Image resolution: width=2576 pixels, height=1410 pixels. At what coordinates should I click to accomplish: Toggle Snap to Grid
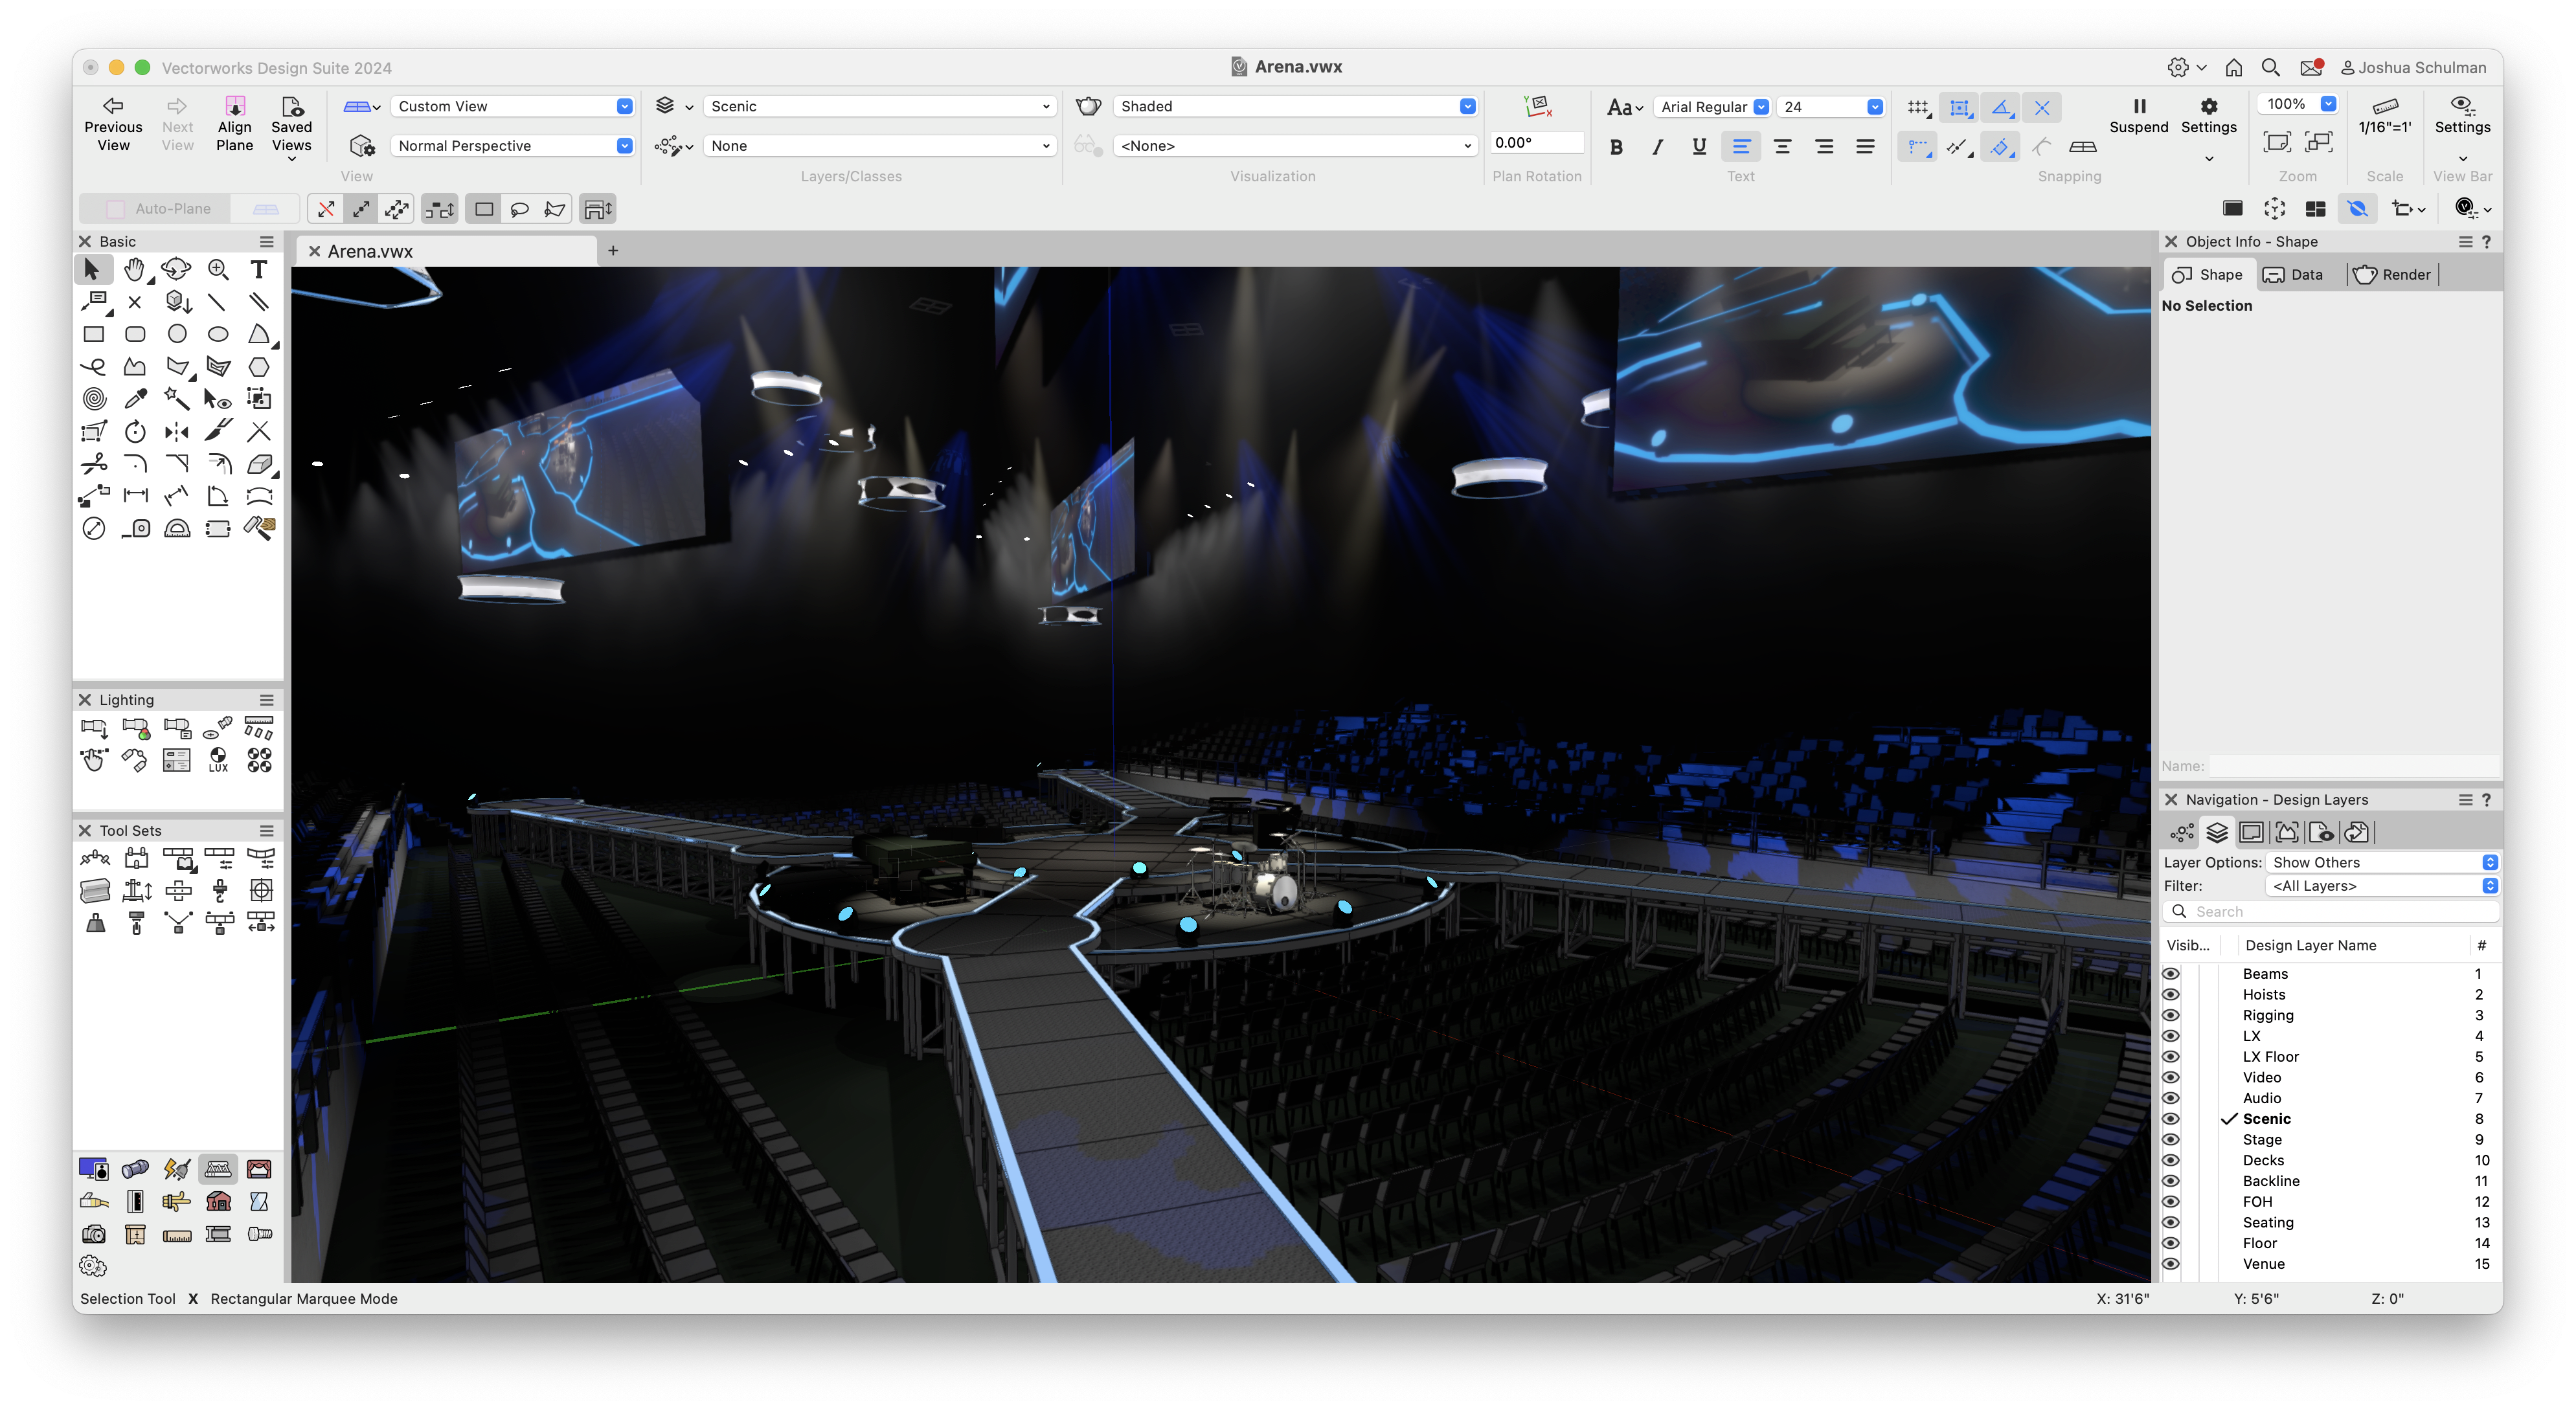[x=1918, y=107]
